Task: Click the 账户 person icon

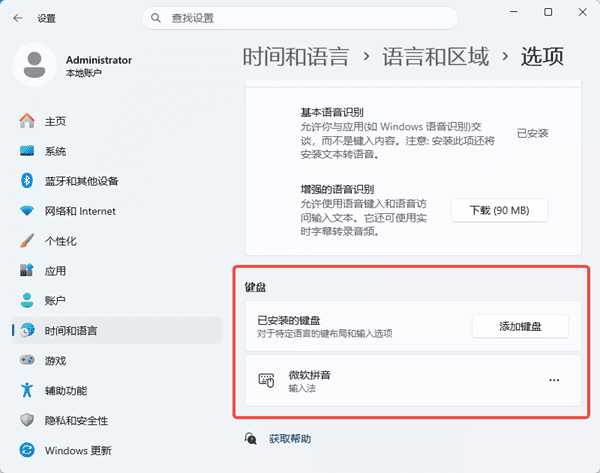Action: click(x=27, y=300)
